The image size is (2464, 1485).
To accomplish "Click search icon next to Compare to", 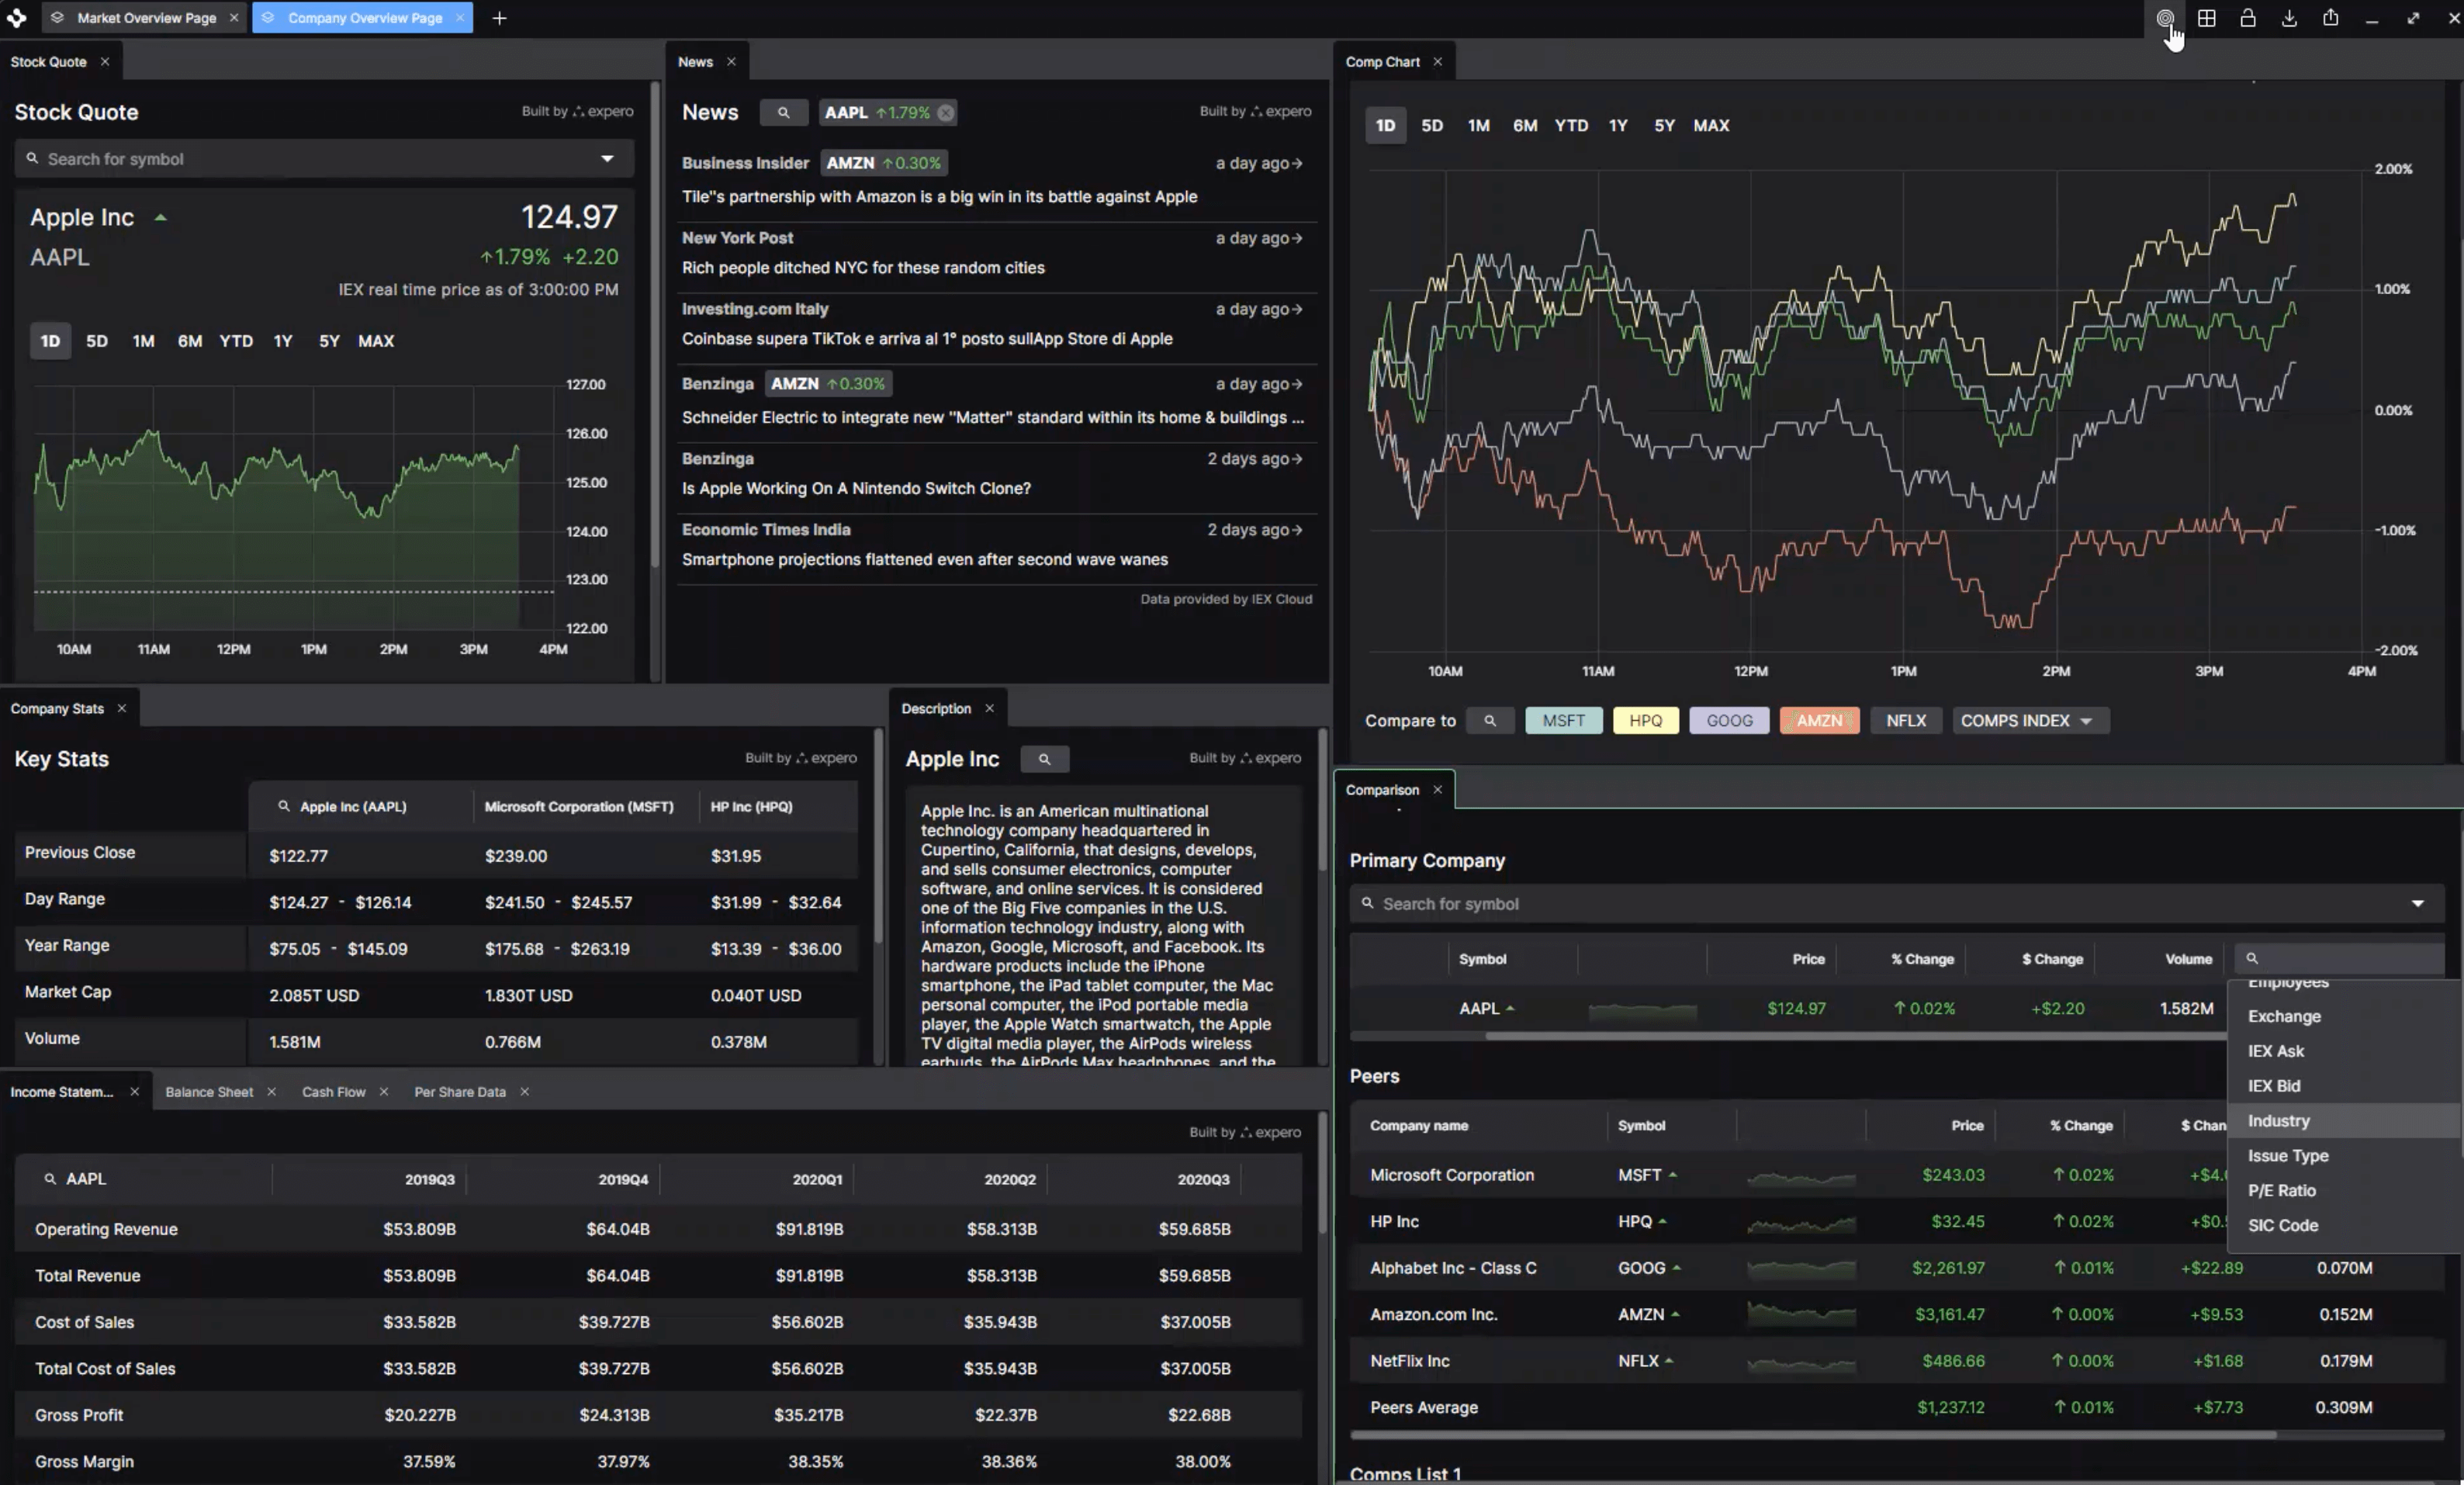I will coord(1490,721).
